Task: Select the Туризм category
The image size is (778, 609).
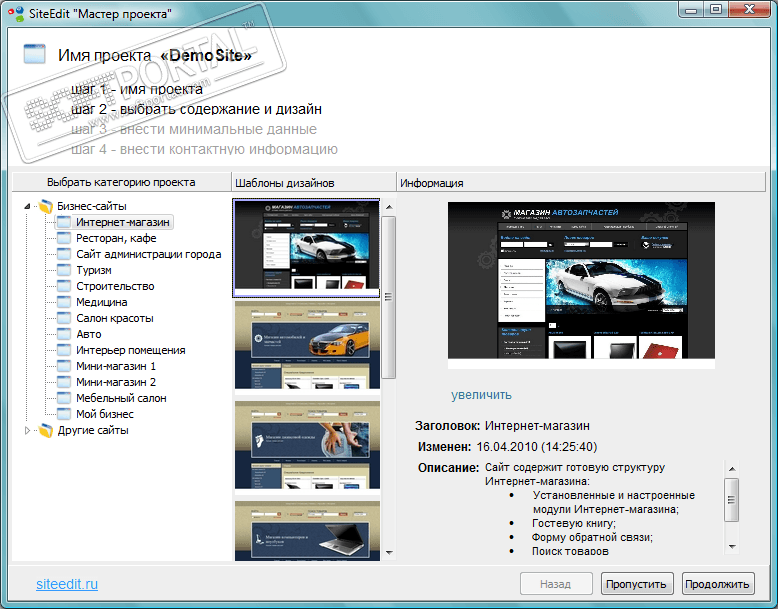Action: [94, 270]
